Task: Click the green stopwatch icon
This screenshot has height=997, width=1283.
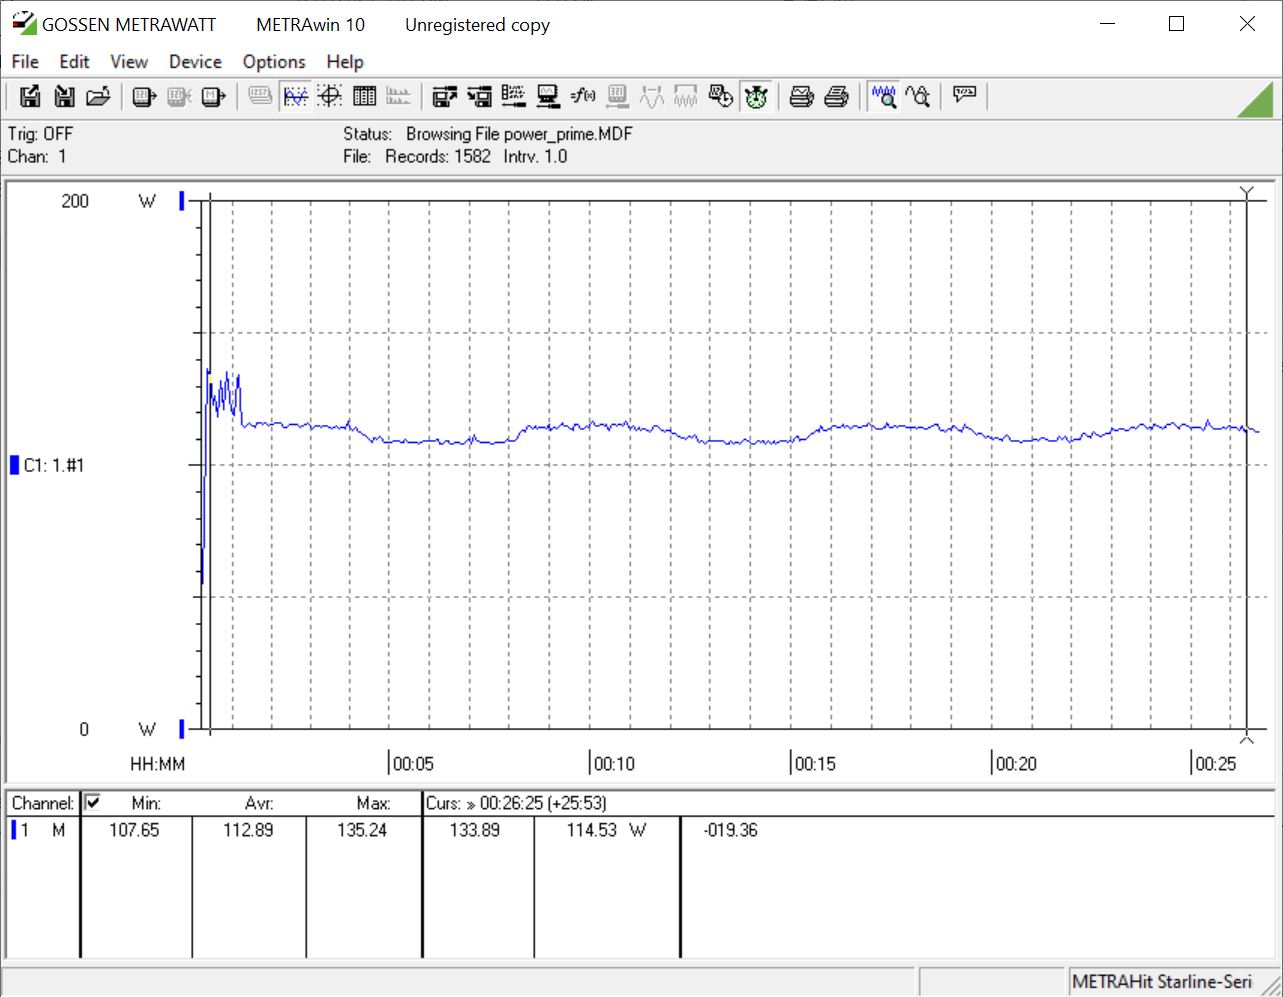Action: 756,96
